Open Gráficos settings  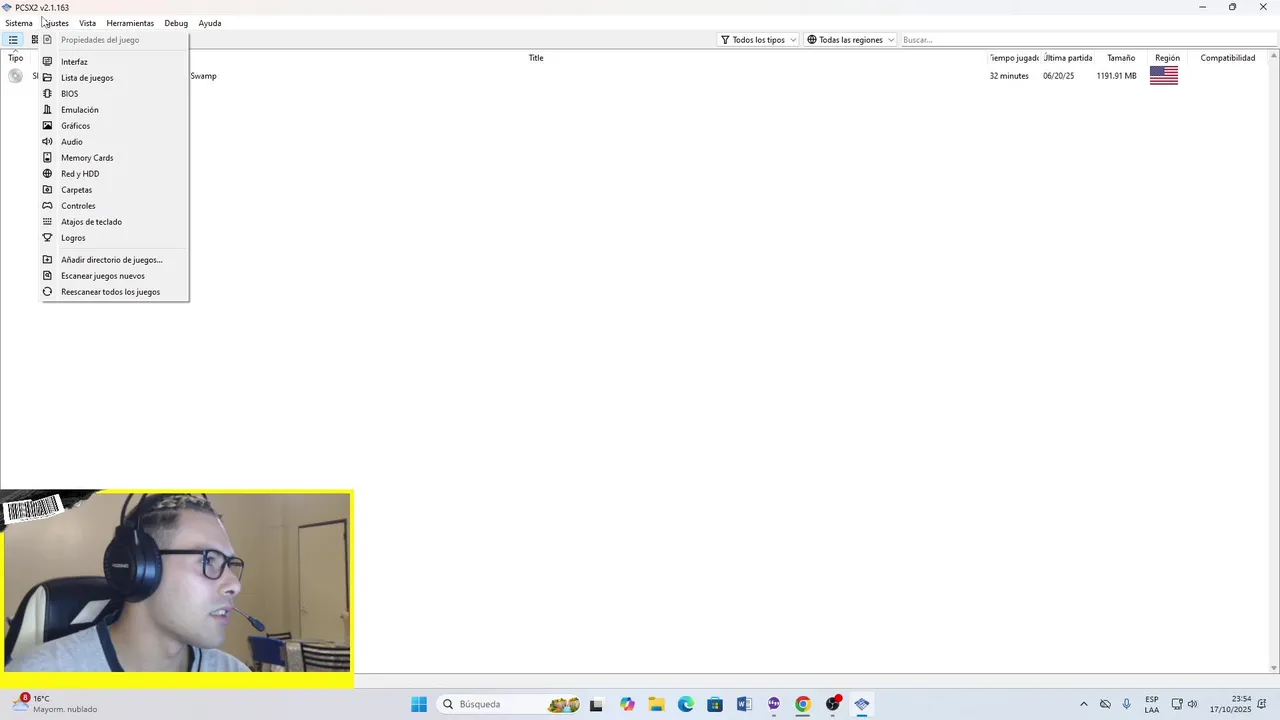click(114, 126)
